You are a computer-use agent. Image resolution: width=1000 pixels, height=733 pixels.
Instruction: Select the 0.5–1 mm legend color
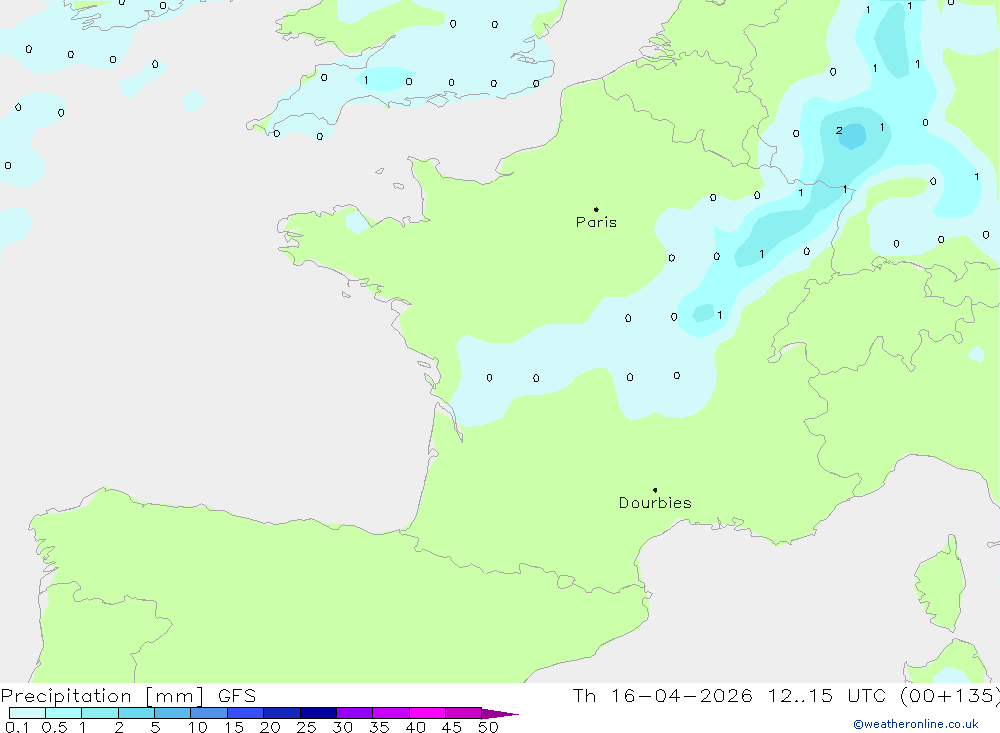tap(64, 713)
